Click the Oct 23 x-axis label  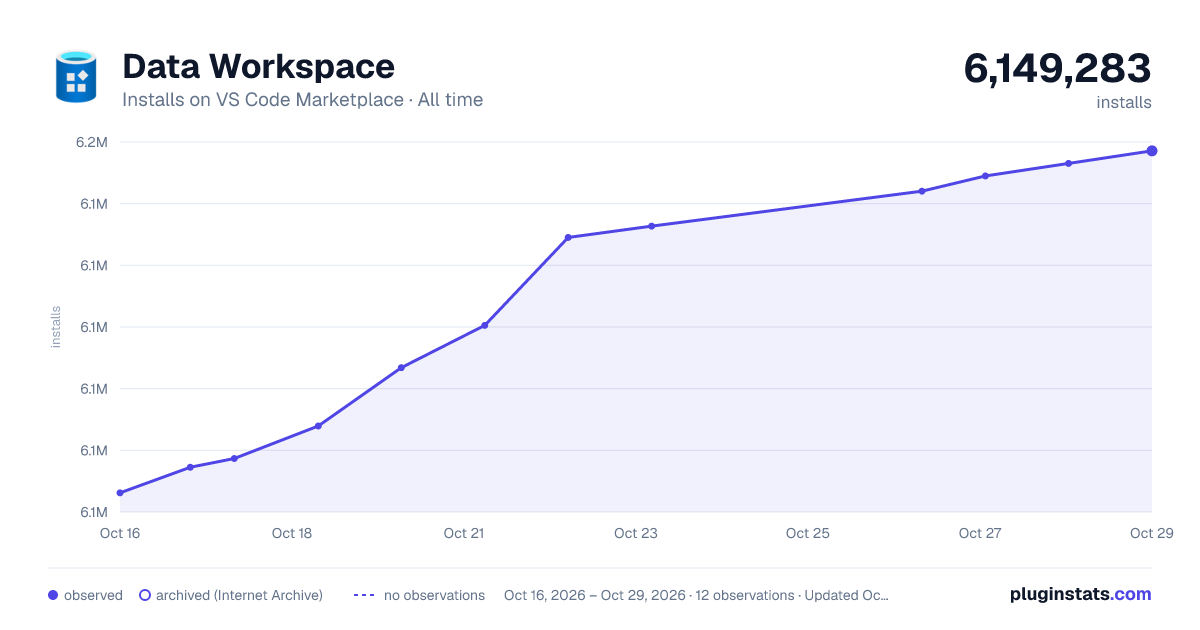636,533
